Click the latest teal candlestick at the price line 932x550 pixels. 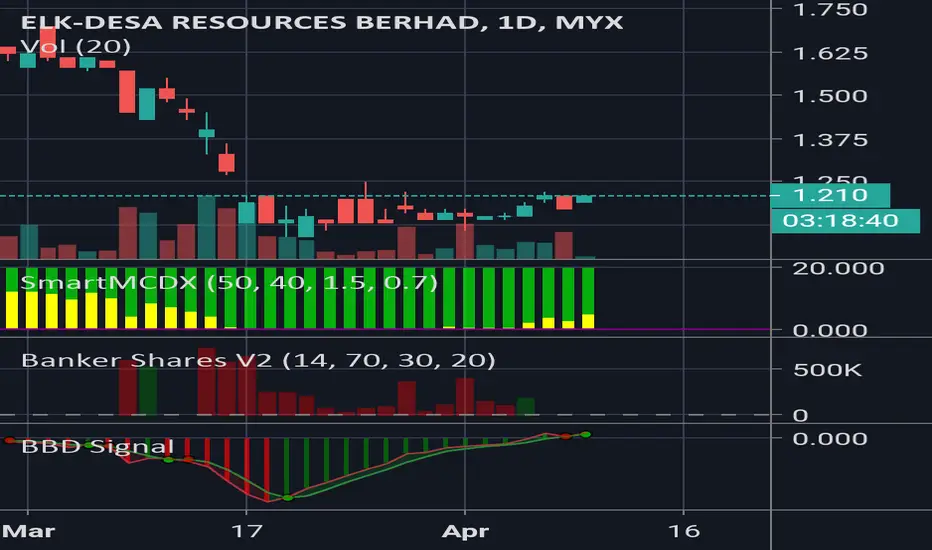pyautogui.click(x=584, y=199)
